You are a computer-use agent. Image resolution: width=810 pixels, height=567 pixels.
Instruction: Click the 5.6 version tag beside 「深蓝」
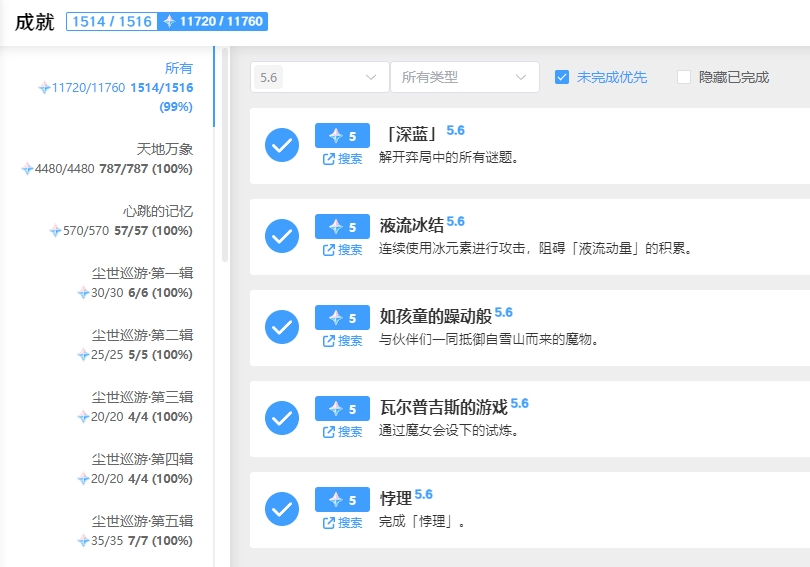(x=456, y=131)
